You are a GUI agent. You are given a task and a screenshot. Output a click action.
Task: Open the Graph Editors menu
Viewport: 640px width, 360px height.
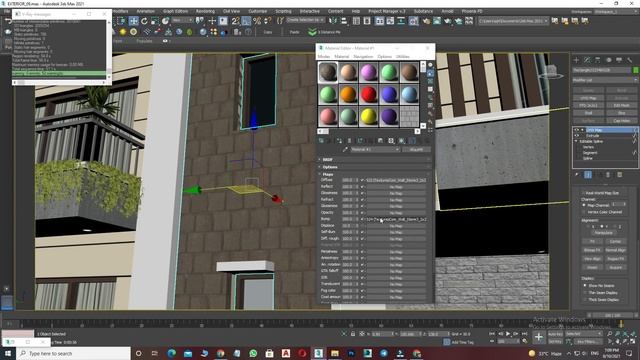coord(175,11)
